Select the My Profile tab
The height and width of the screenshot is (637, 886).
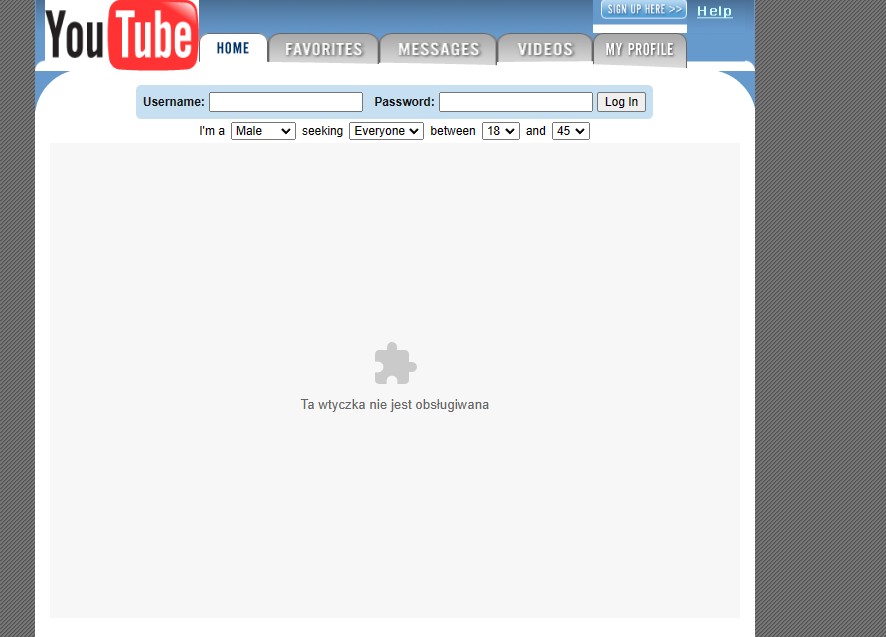639,49
